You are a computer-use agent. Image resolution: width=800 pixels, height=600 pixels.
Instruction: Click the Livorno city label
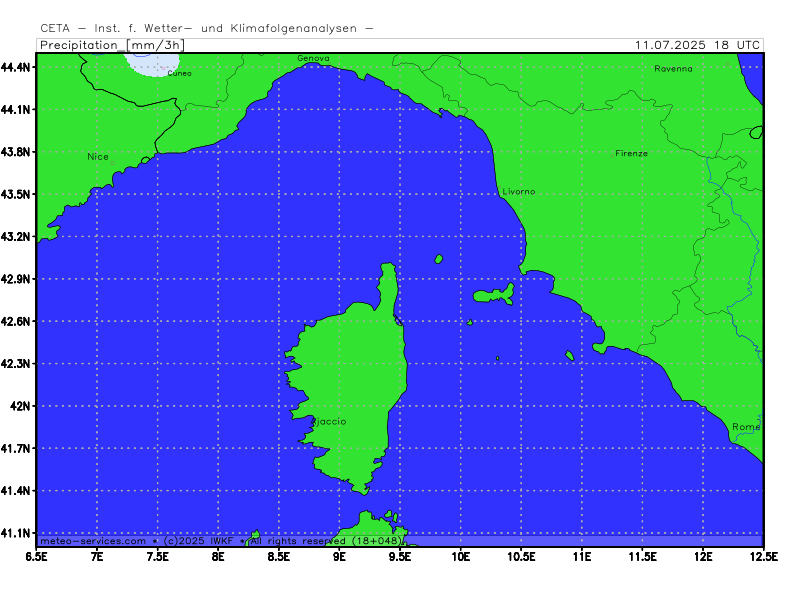(519, 192)
